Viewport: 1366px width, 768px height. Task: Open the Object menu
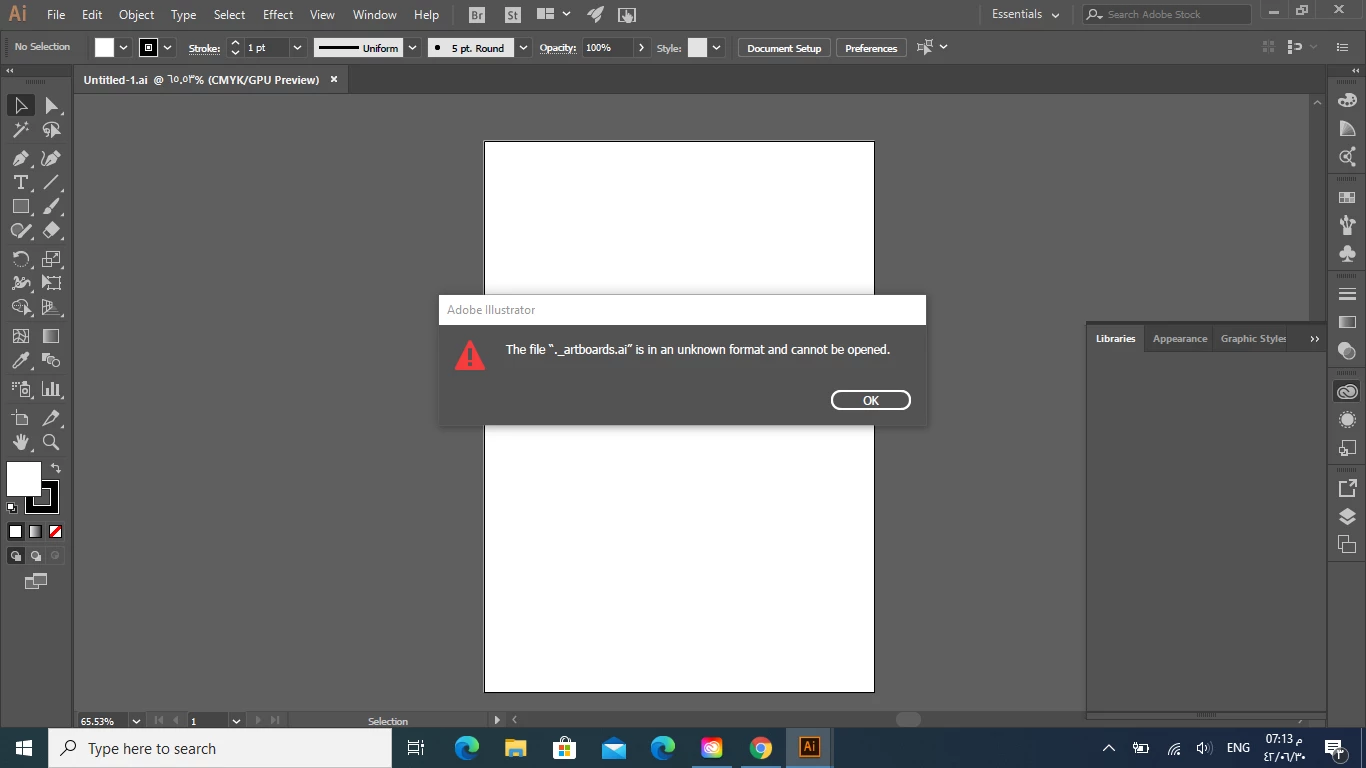tap(136, 15)
